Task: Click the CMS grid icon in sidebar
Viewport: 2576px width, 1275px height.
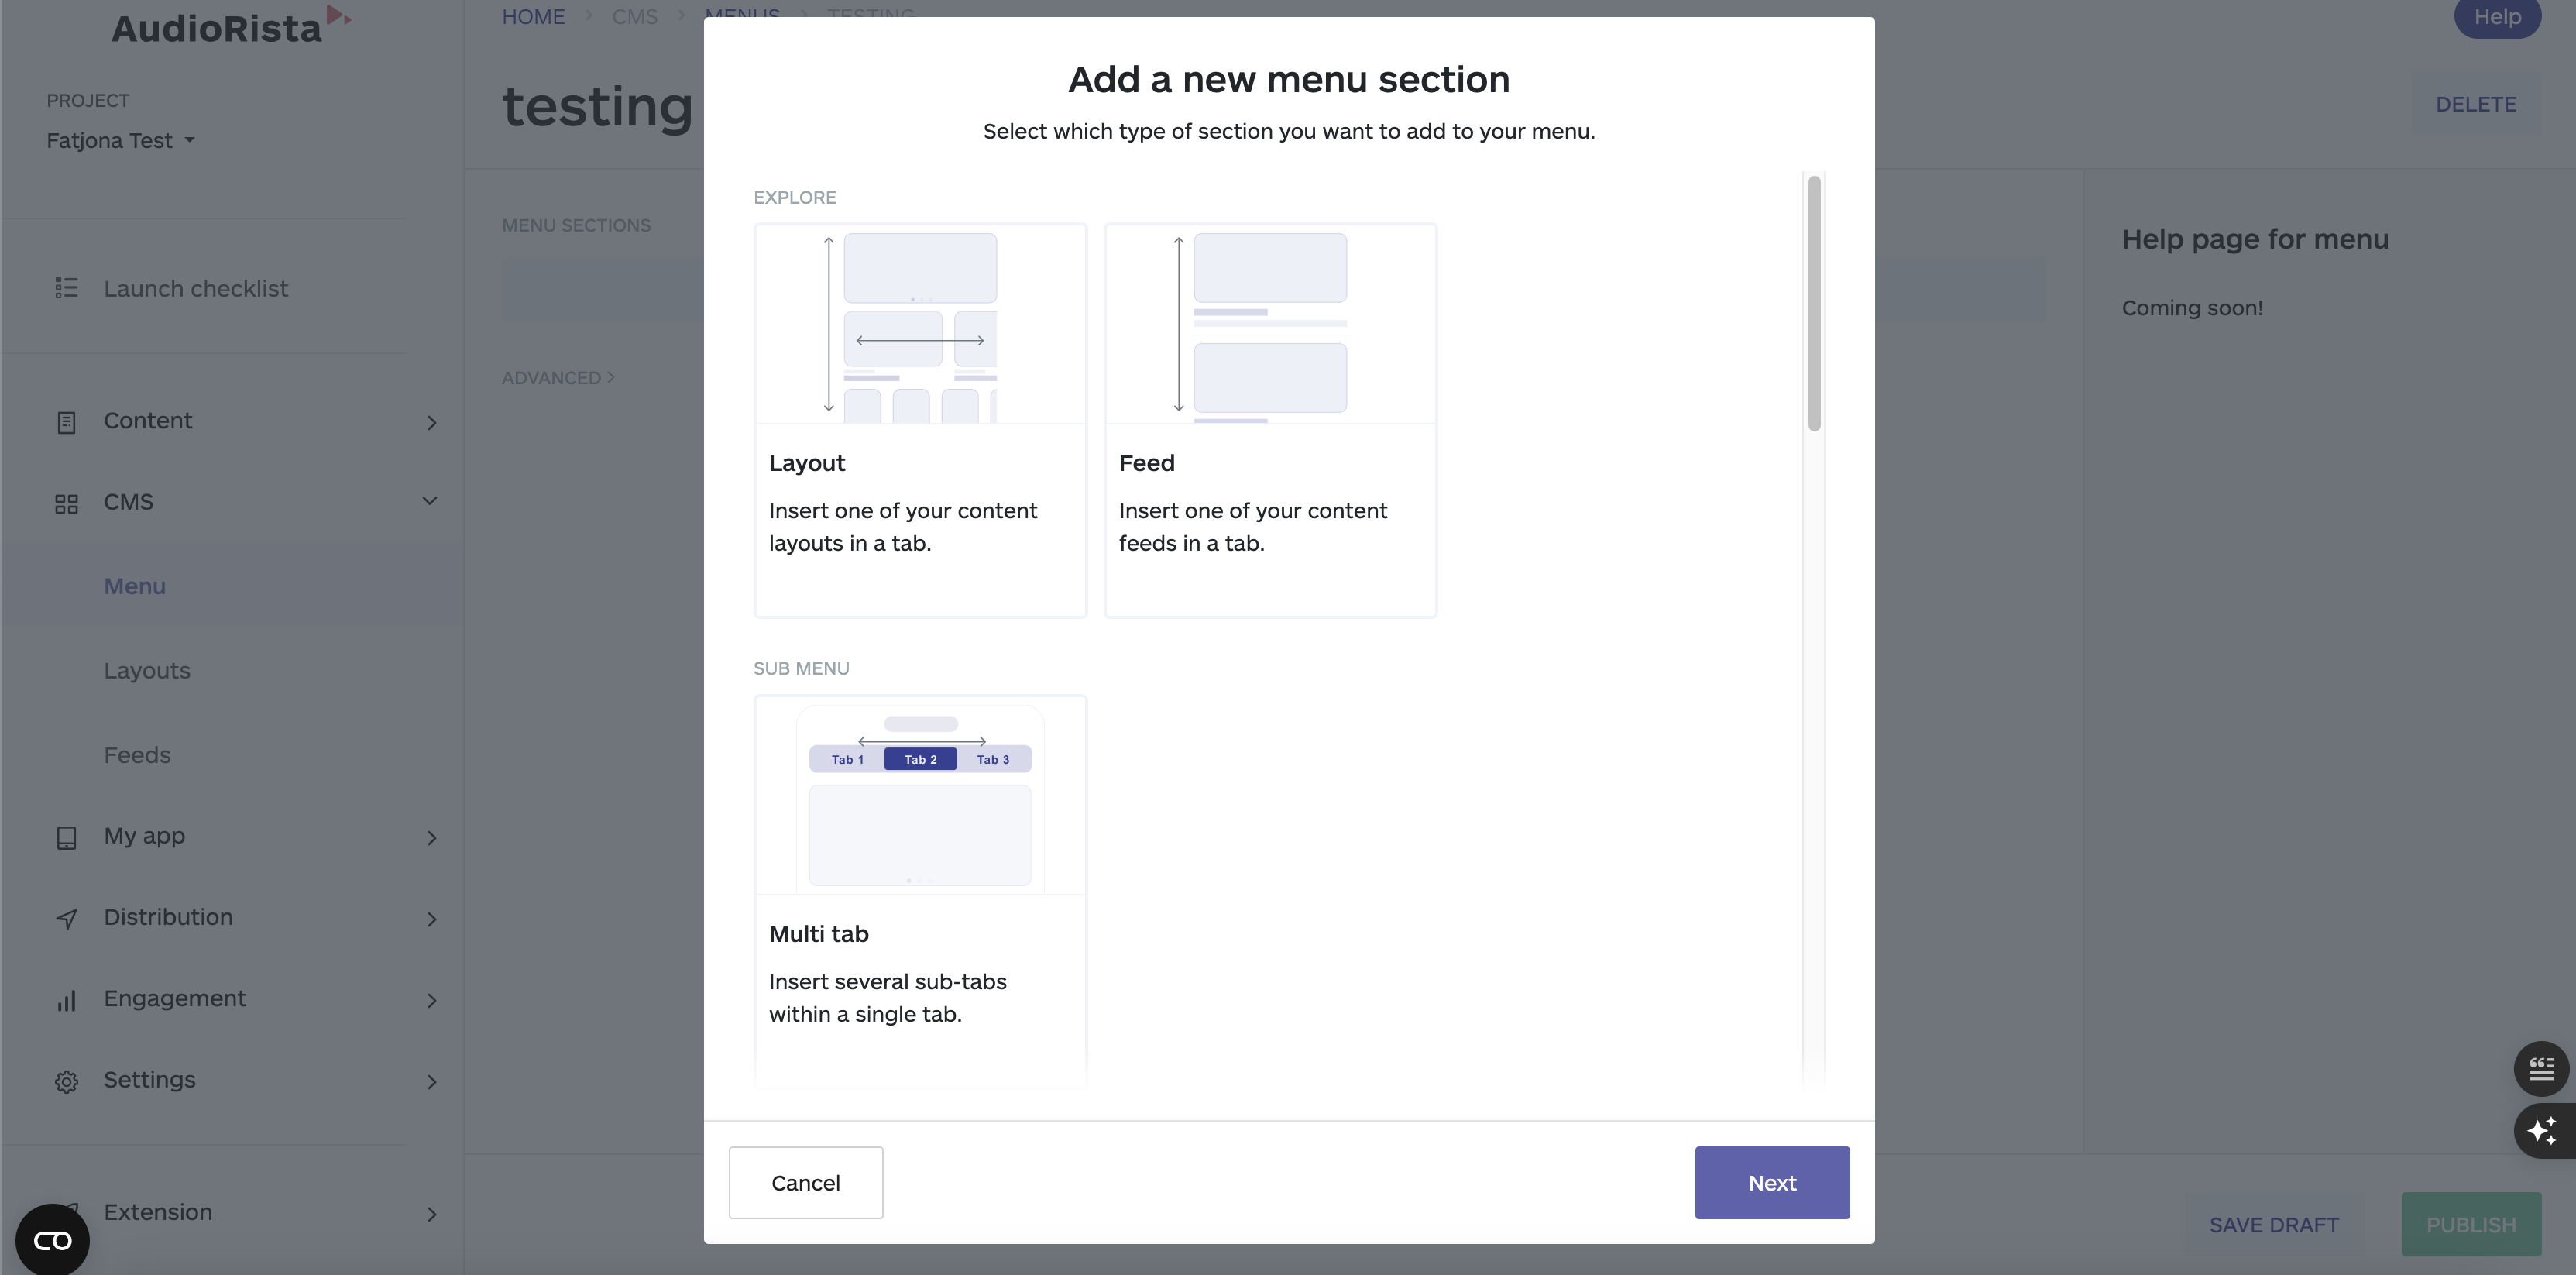Action: coord(66,503)
